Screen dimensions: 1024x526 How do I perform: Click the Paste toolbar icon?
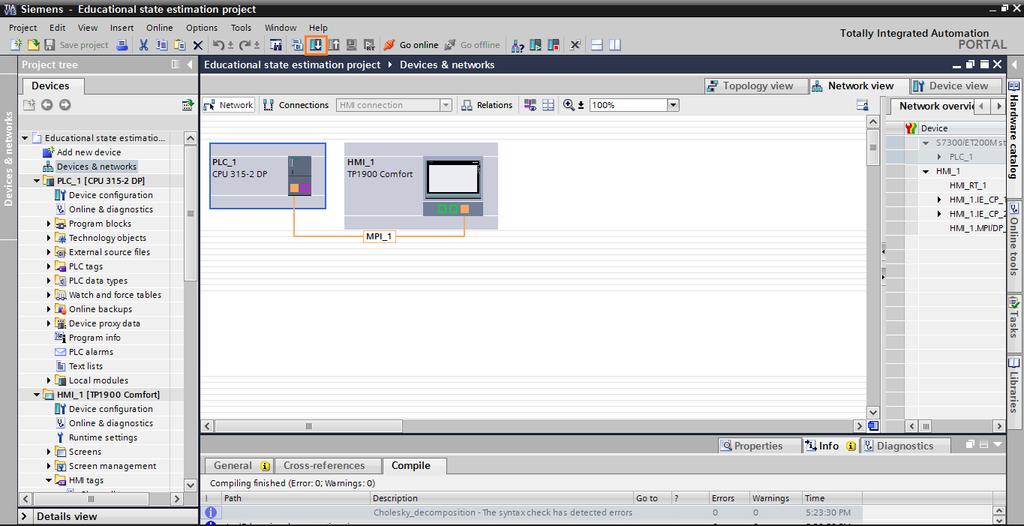click(180, 45)
